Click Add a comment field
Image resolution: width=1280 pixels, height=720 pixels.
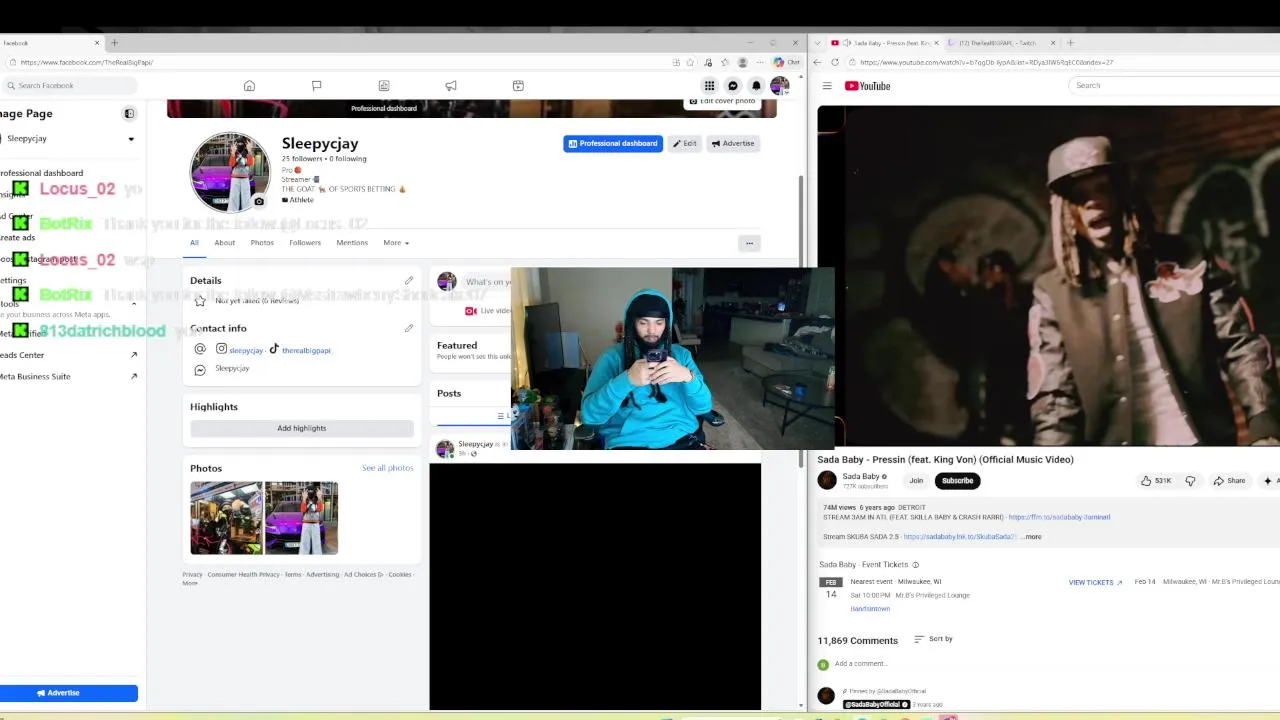tap(861, 664)
